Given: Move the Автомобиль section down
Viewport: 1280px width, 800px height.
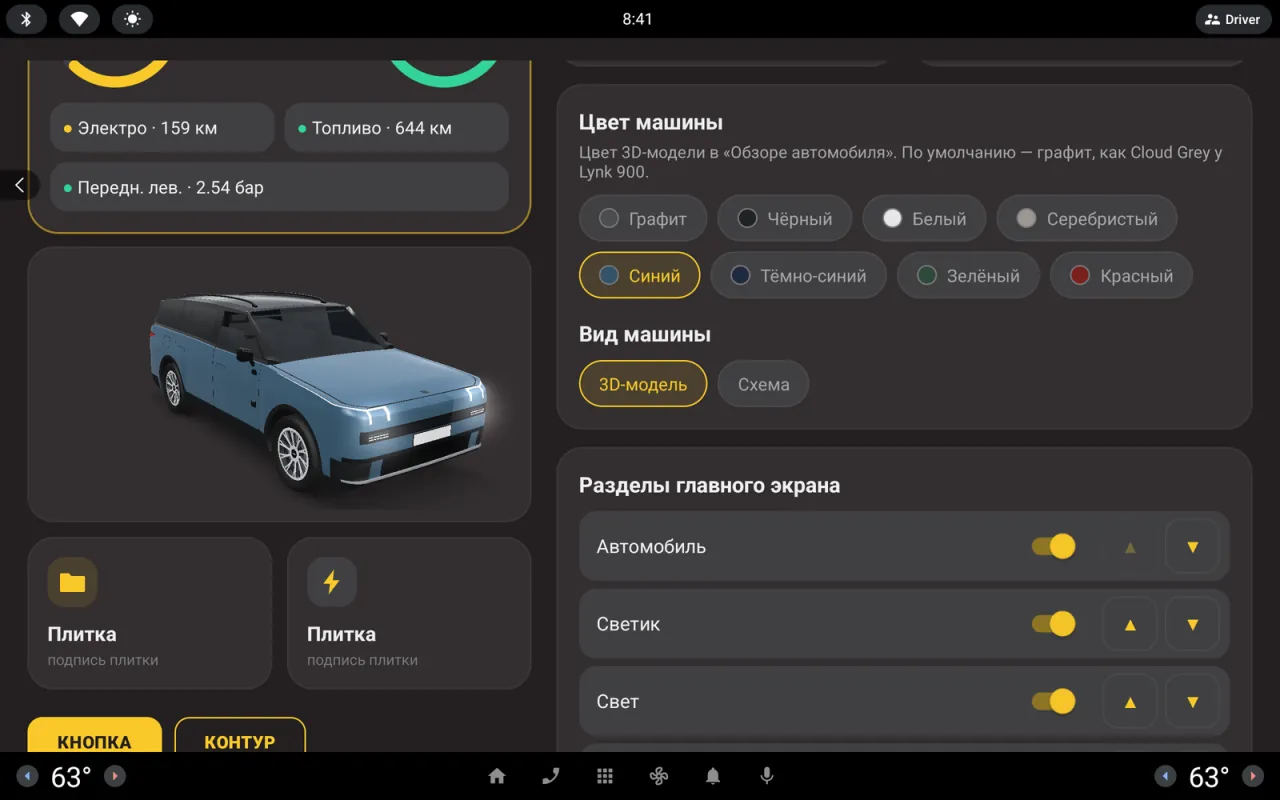Looking at the screenshot, I should 1192,547.
